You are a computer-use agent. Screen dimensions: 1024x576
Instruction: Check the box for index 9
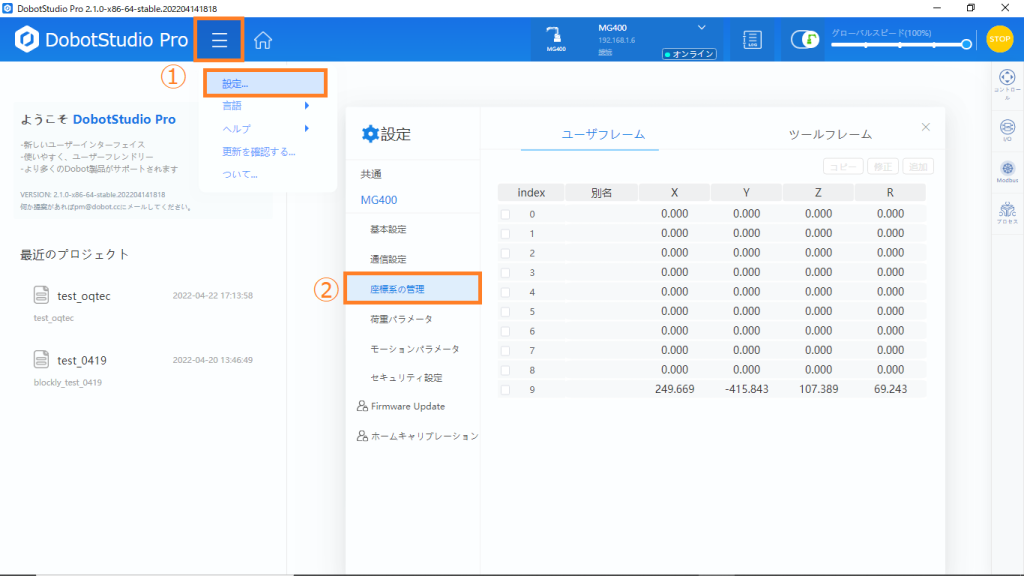(x=505, y=390)
